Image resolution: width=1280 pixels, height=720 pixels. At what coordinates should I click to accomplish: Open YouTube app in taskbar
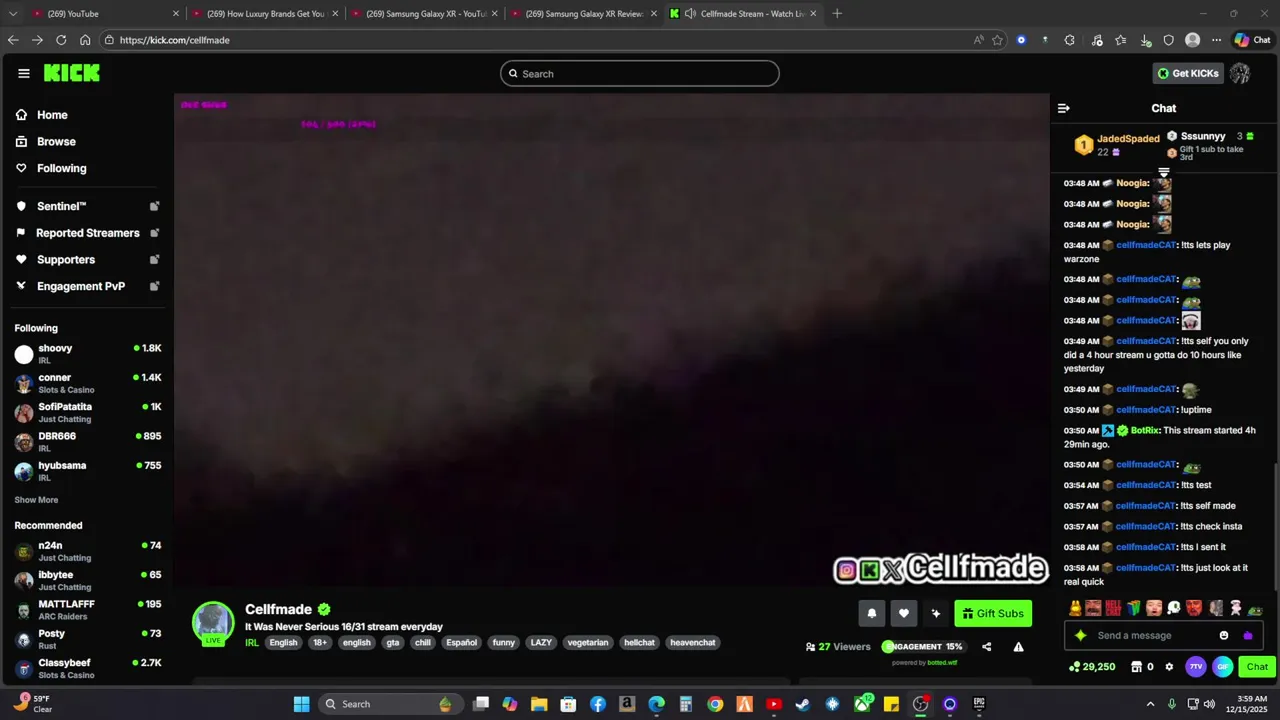[x=773, y=704]
